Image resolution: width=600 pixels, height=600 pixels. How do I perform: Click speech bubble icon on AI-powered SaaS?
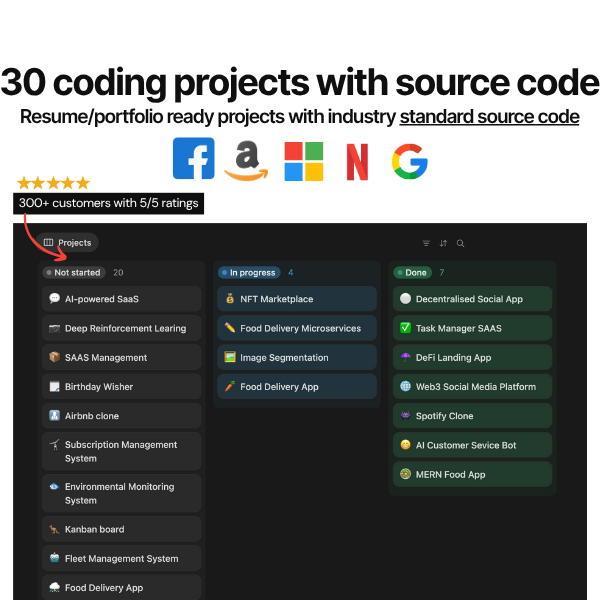tap(54, 298)
